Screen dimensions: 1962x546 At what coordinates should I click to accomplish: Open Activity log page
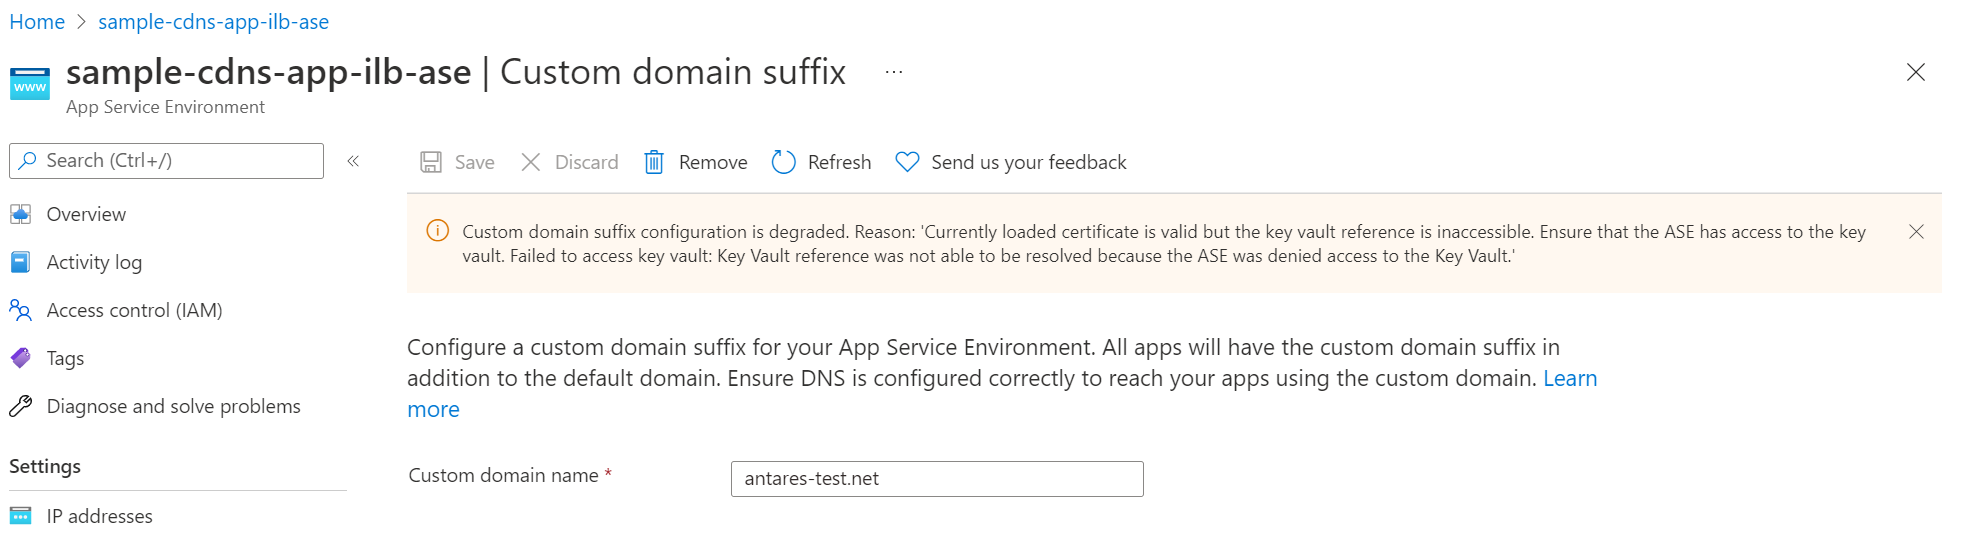(x=94, y=262)
